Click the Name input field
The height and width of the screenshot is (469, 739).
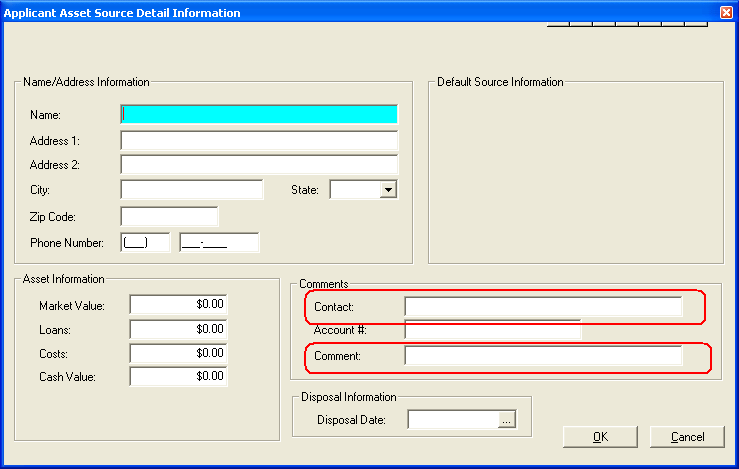pos(258,115)
